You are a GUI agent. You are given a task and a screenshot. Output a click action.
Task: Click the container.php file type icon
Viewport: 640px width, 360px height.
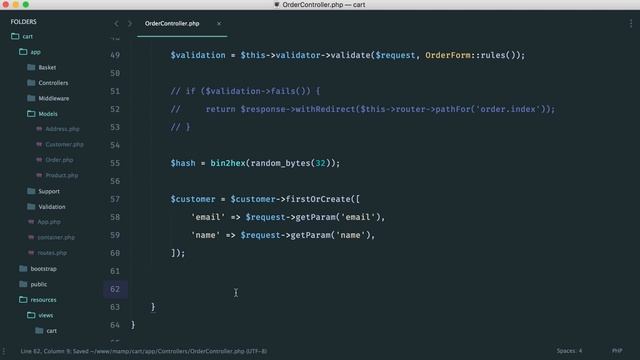click(31, 238)
